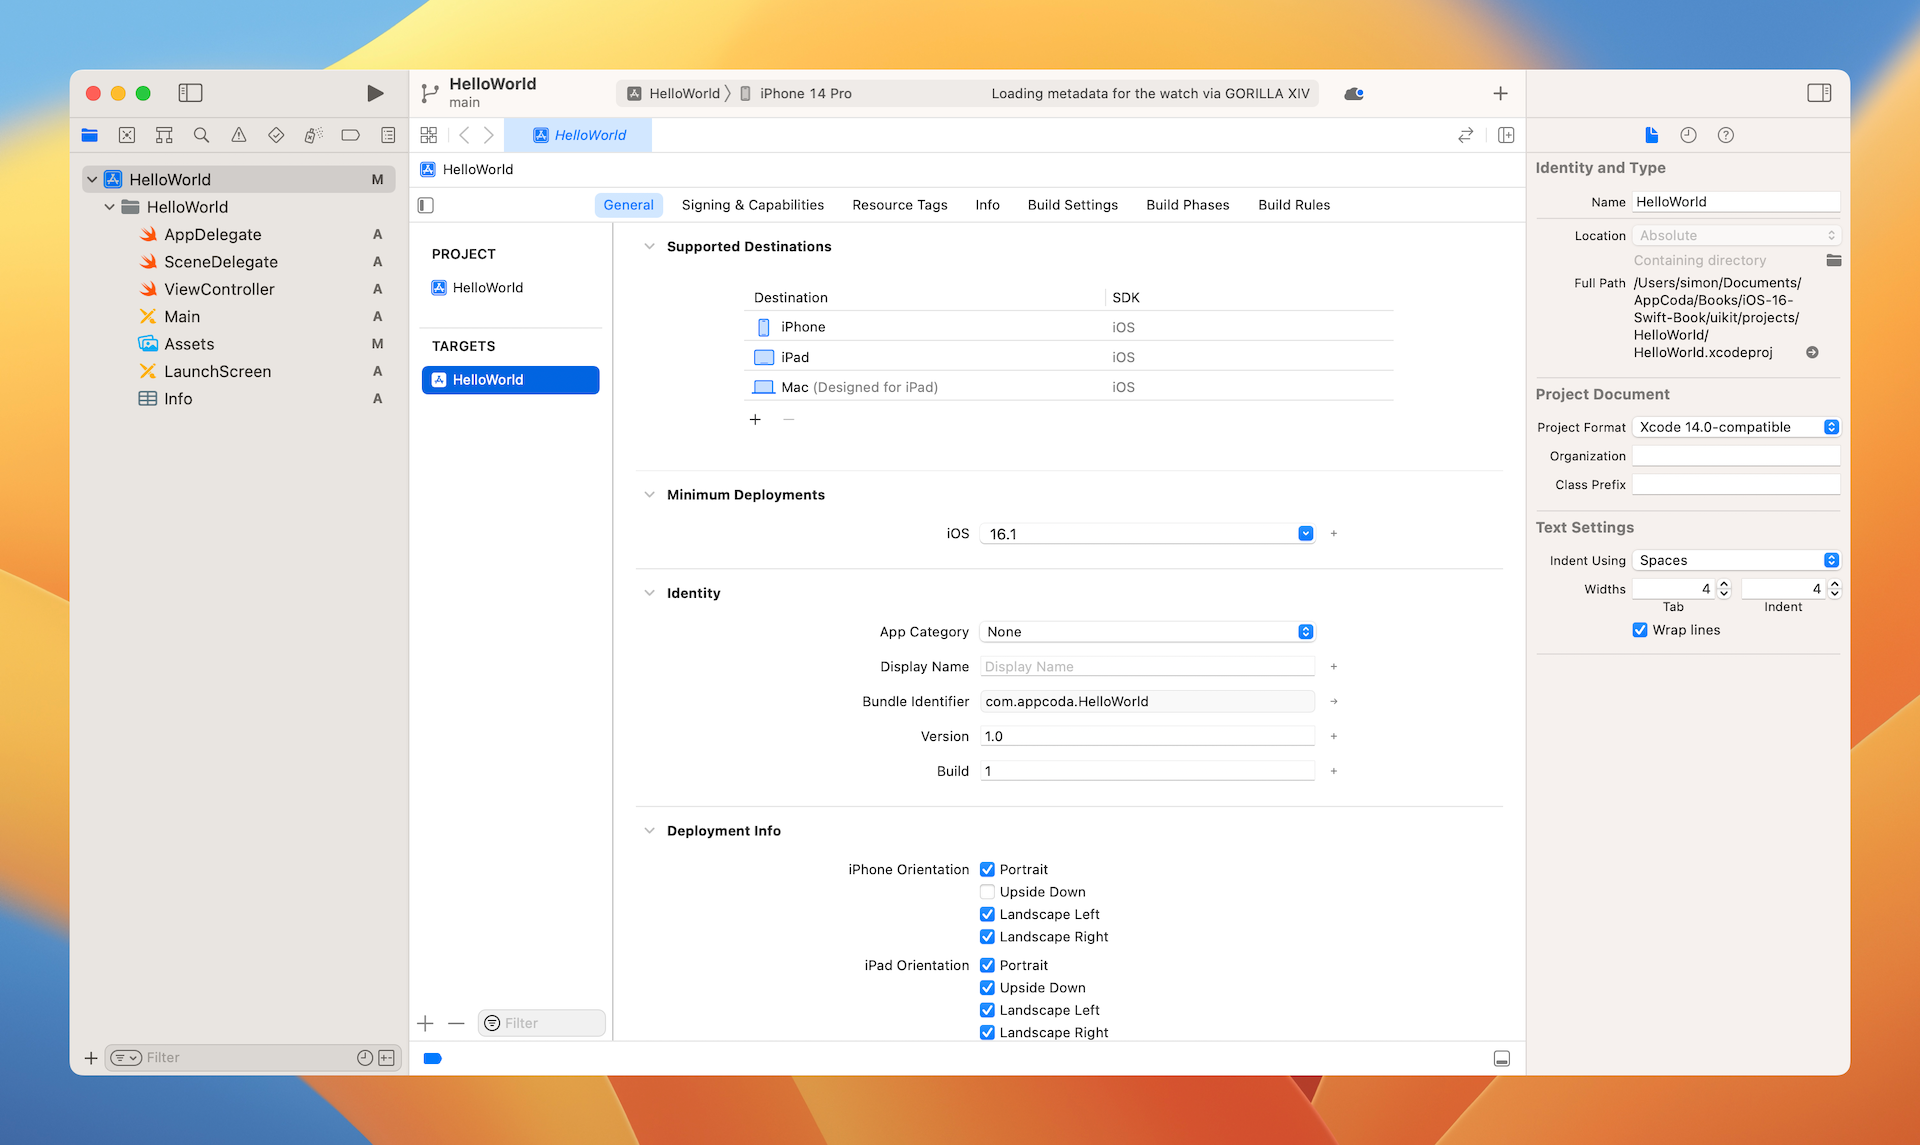Screen dimensions: 1920x1145
Task: Open the Test navigator
Action: click(276, 134)
